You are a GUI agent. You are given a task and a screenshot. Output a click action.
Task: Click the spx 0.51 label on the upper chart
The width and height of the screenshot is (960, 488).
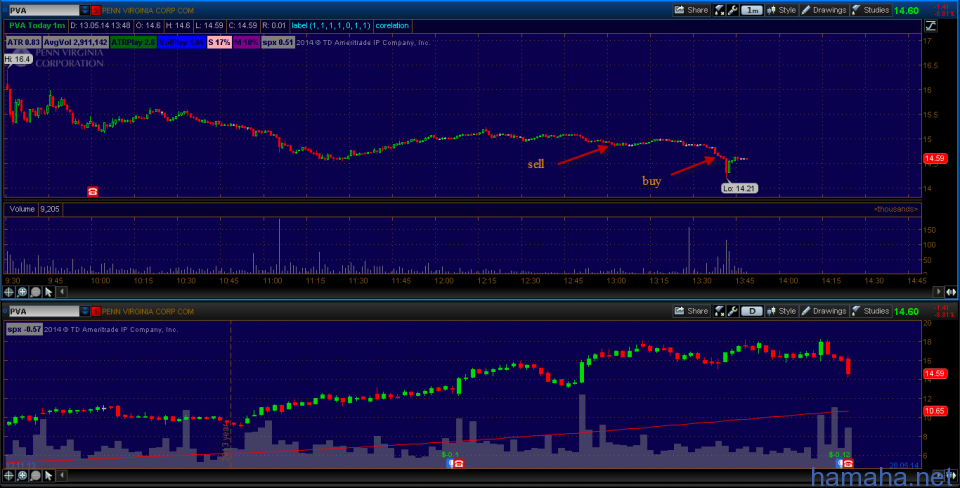[x=278, y=42]
